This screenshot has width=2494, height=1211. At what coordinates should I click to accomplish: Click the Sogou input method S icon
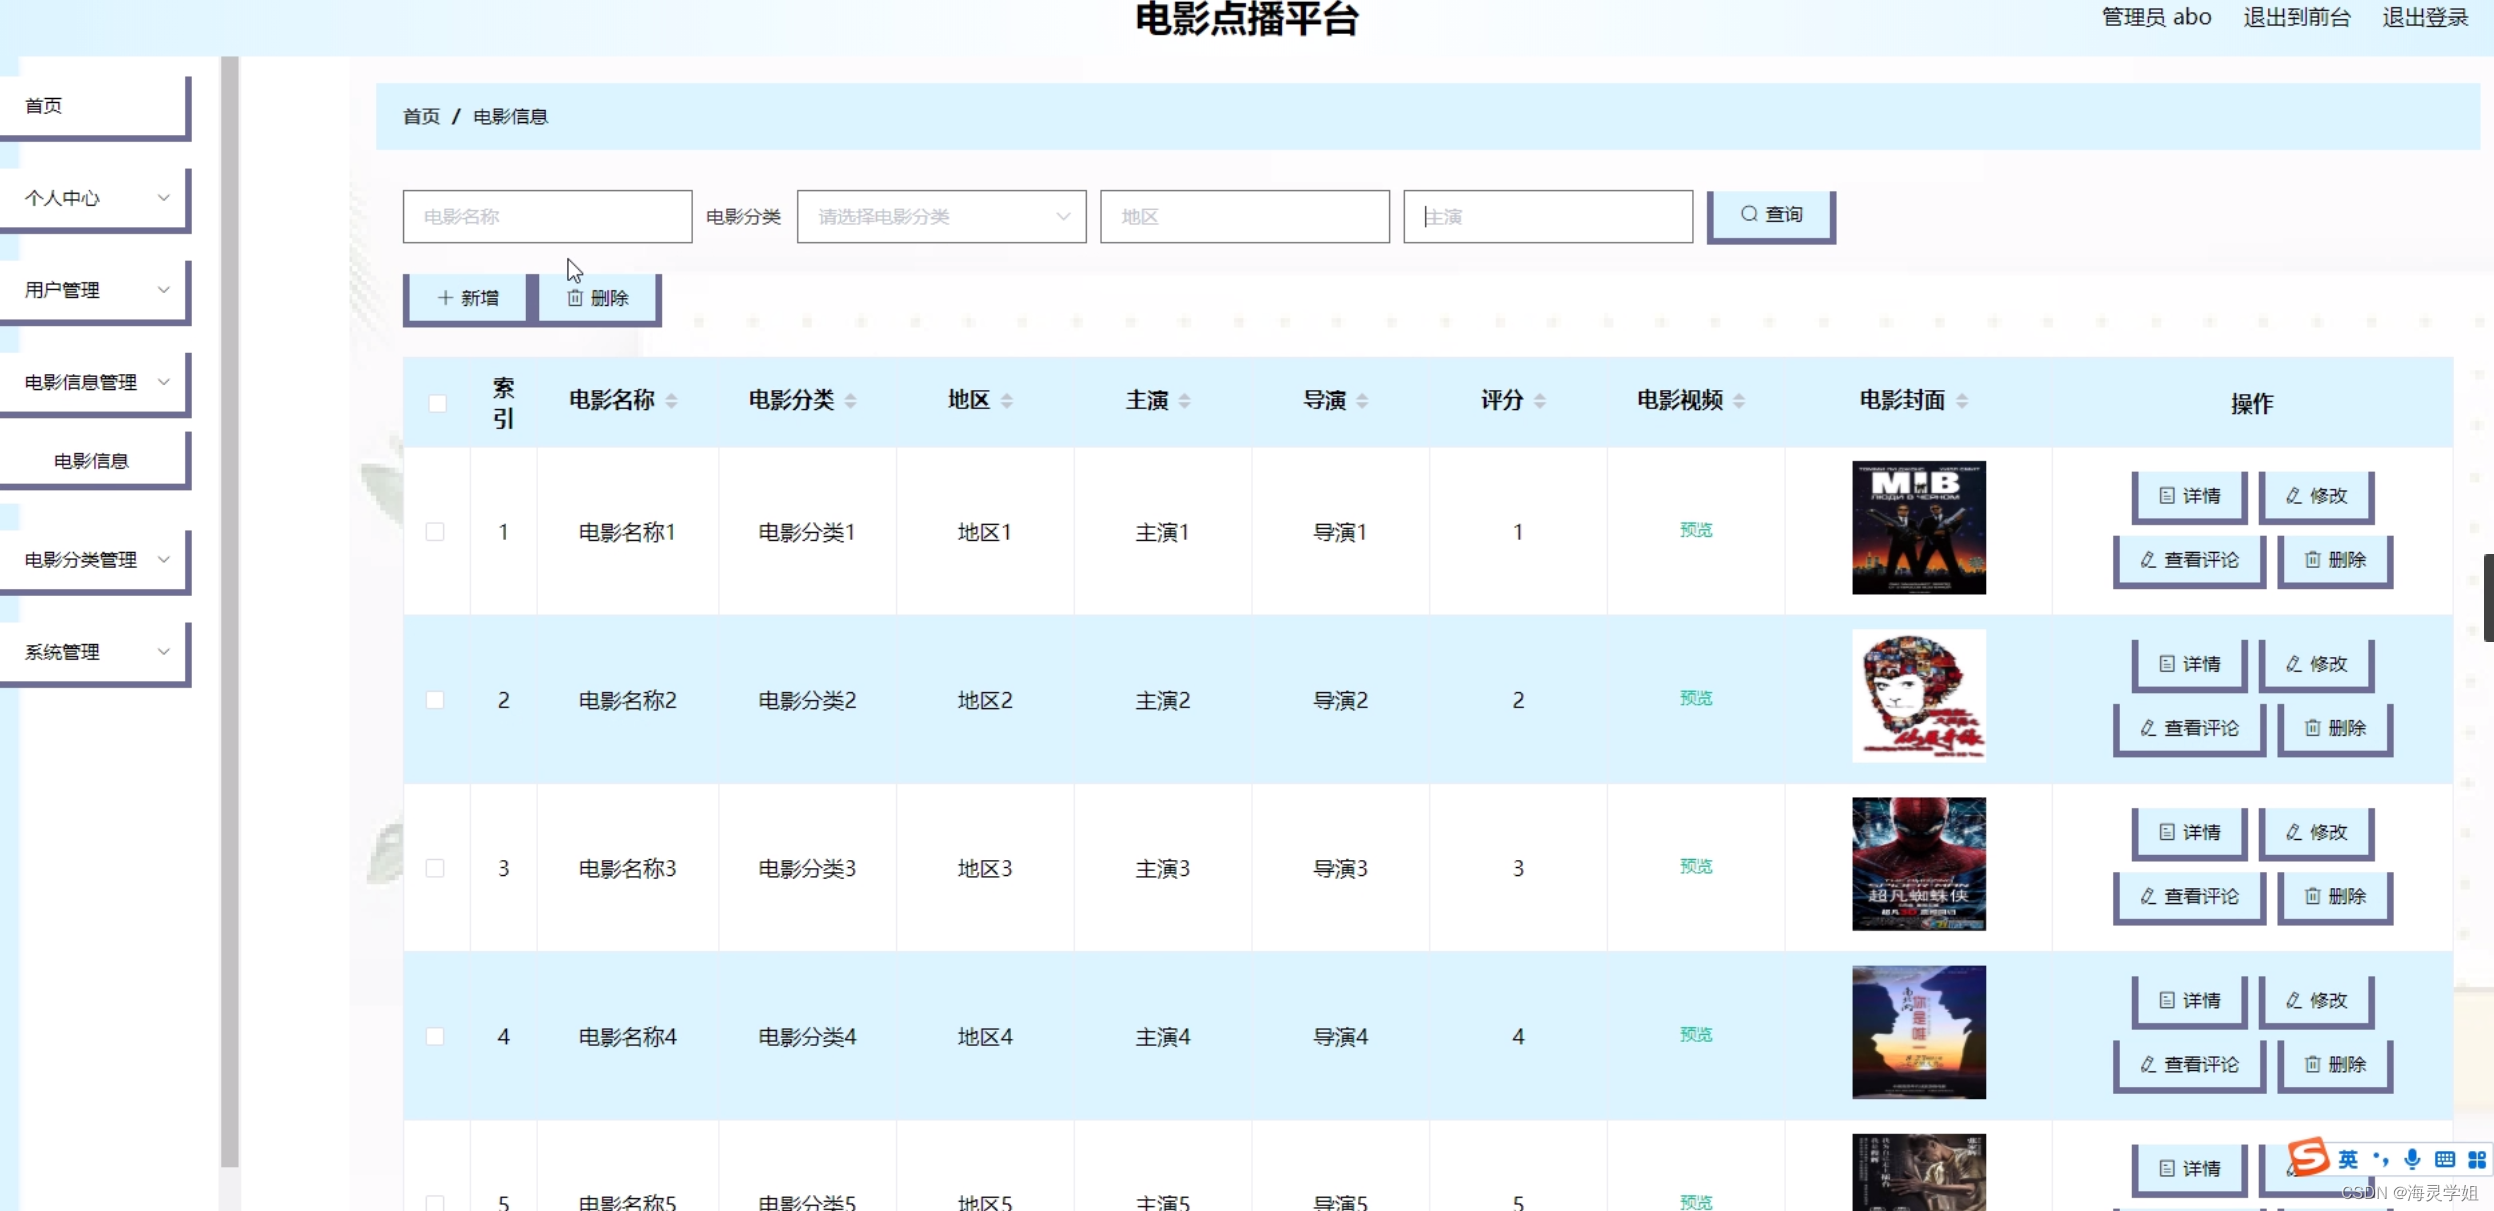[x=2308, y=1157]
